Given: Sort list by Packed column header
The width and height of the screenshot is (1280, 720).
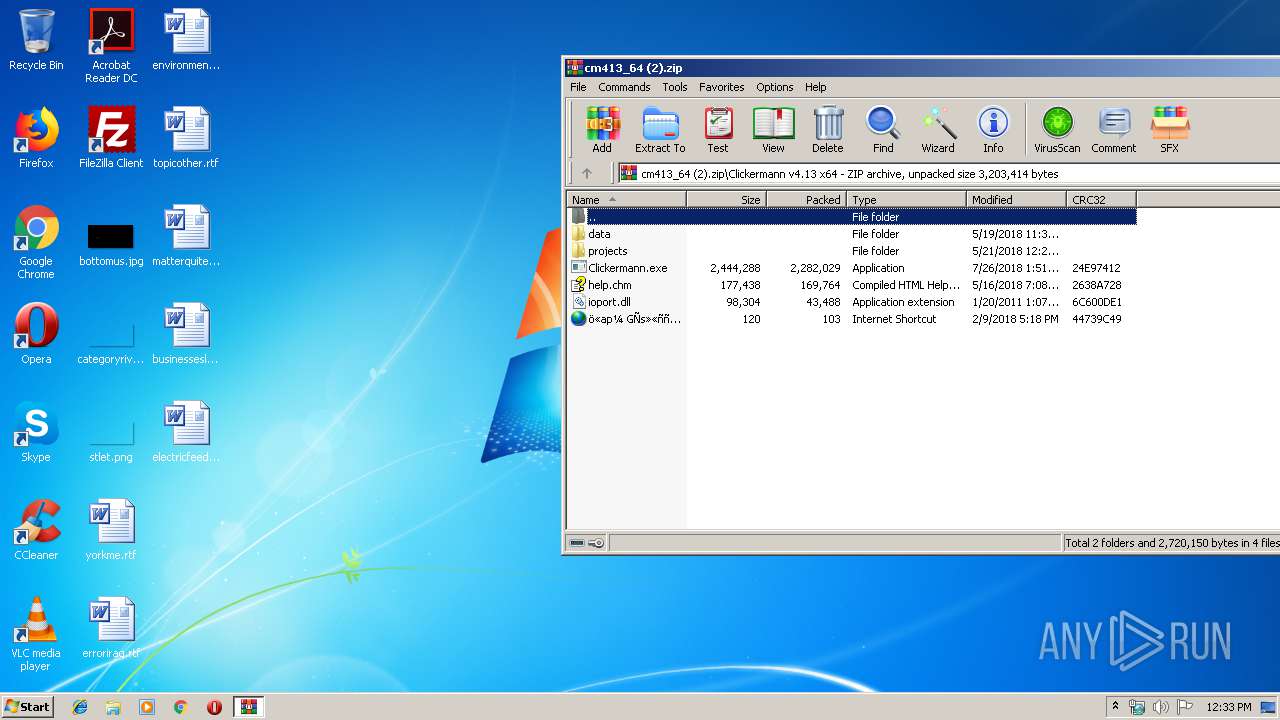Looking at the screenshot, I should (807, 200).
